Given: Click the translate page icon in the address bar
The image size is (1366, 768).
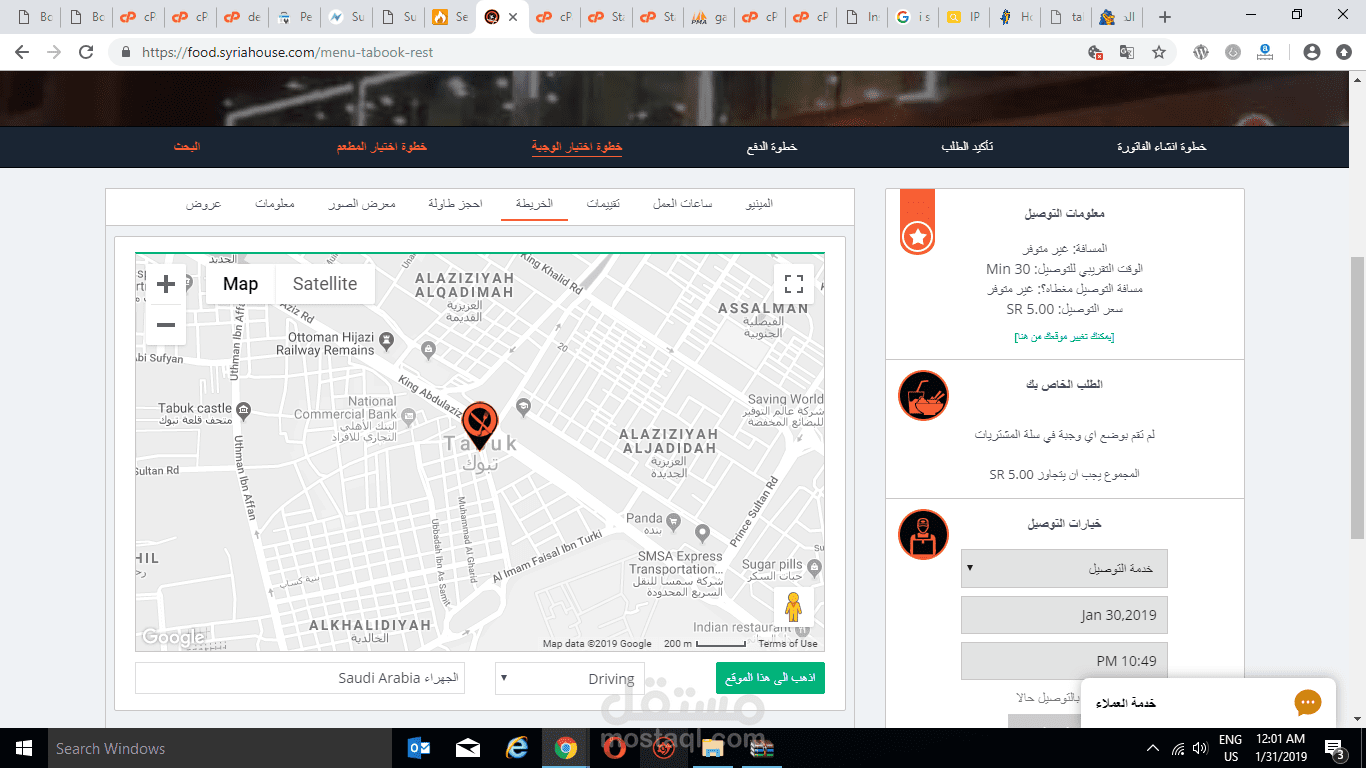Looking at the screenshot, I should (1127, 52).
